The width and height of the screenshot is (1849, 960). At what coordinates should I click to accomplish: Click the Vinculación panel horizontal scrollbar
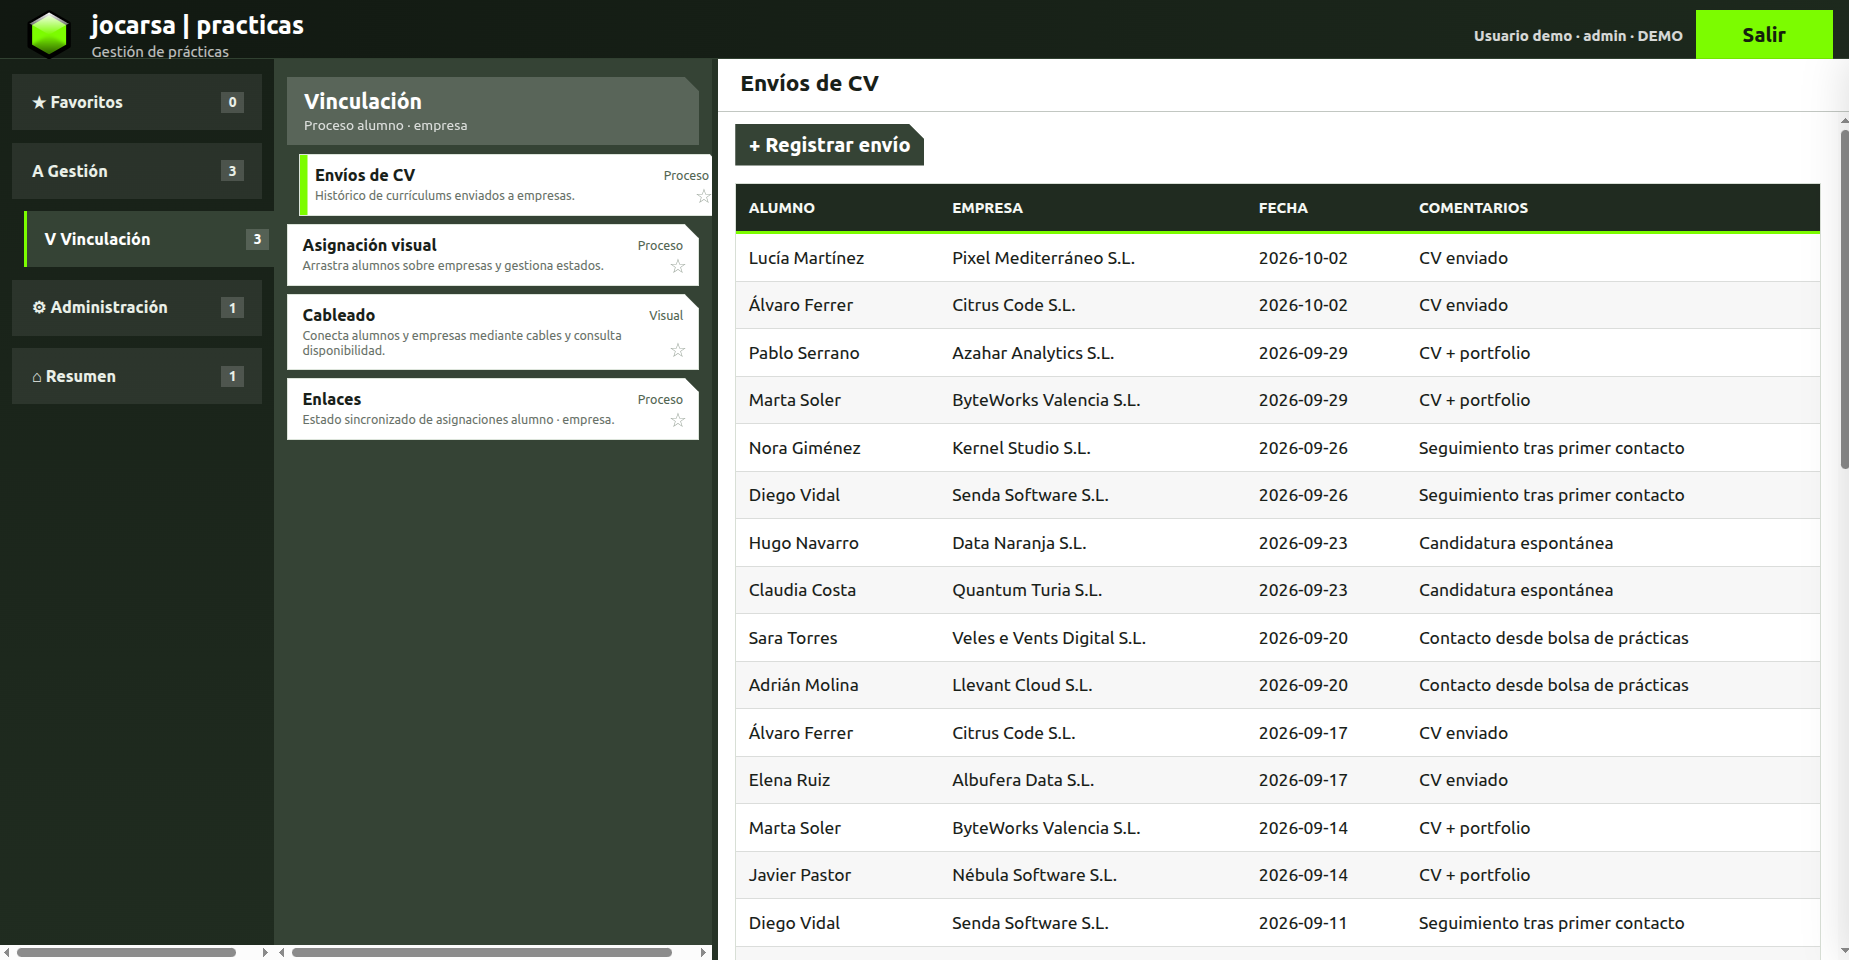(x=482, y=952)
